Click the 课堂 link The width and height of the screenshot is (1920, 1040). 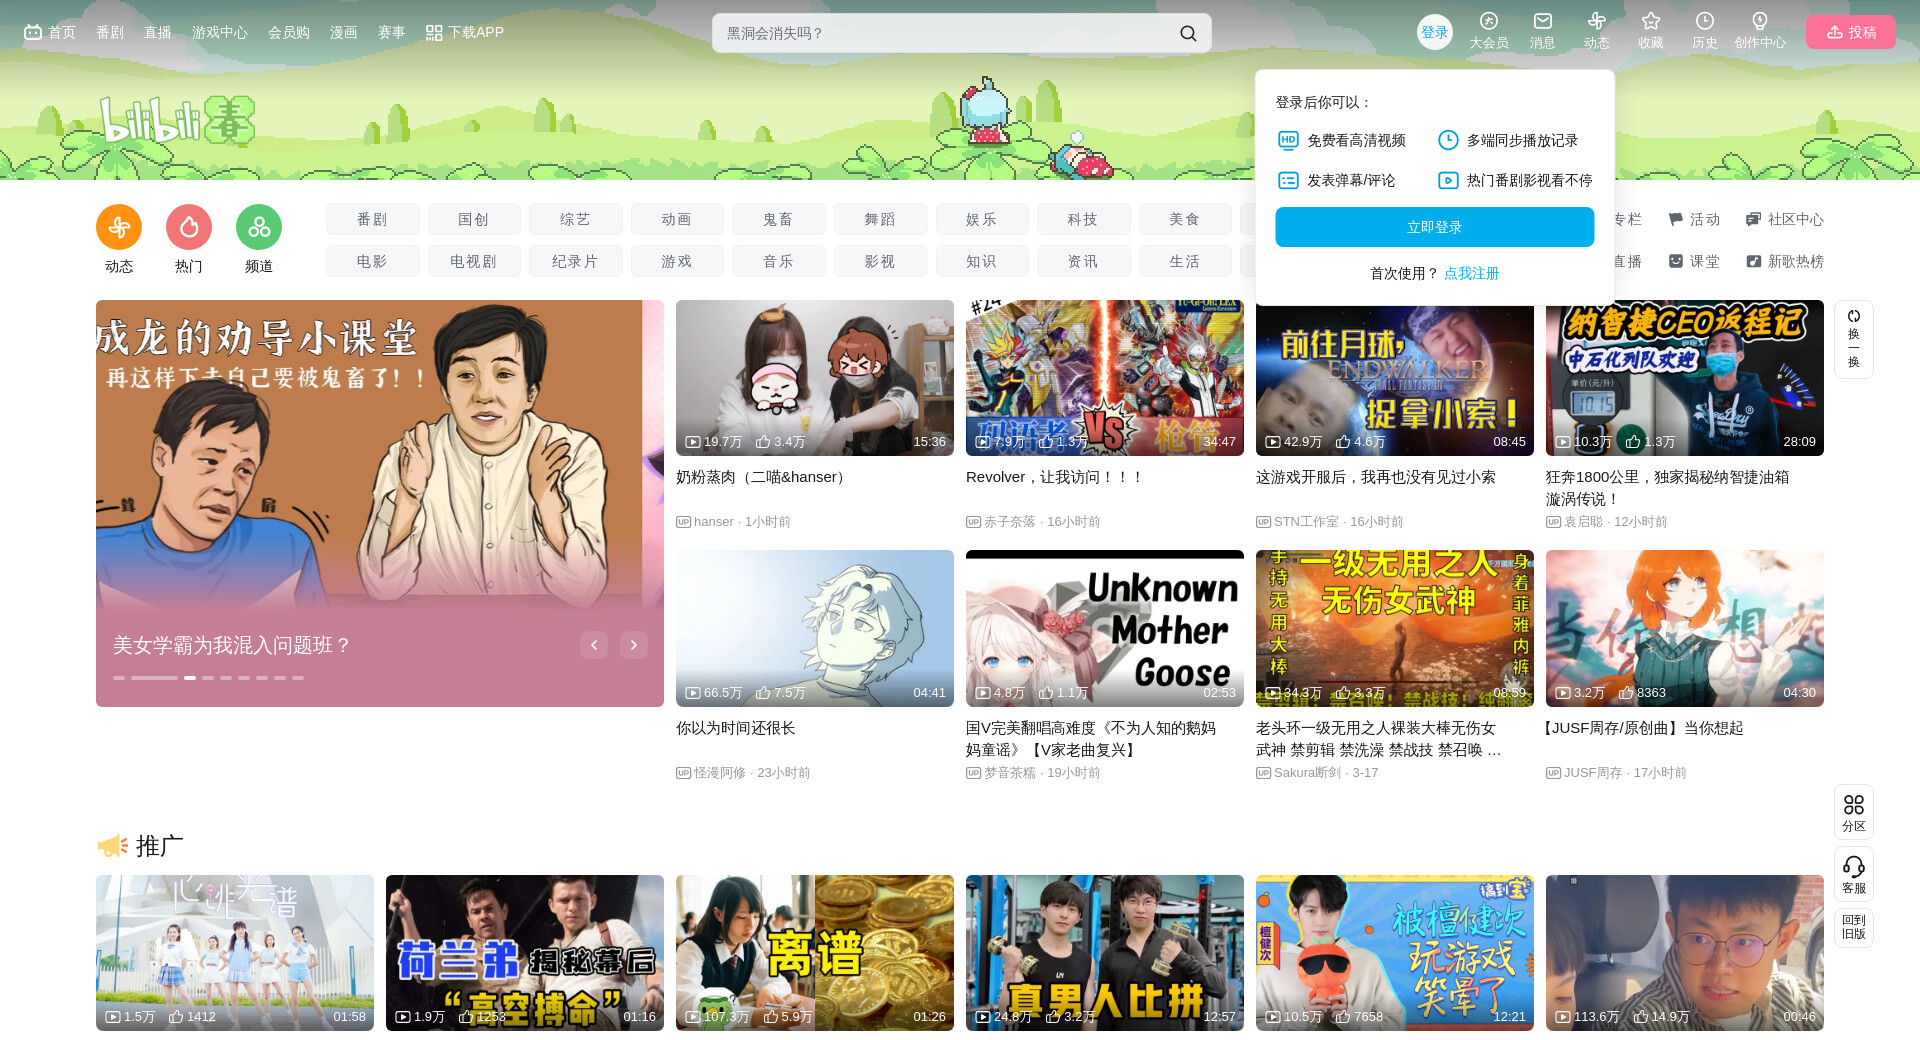[x=1694, y=261]
